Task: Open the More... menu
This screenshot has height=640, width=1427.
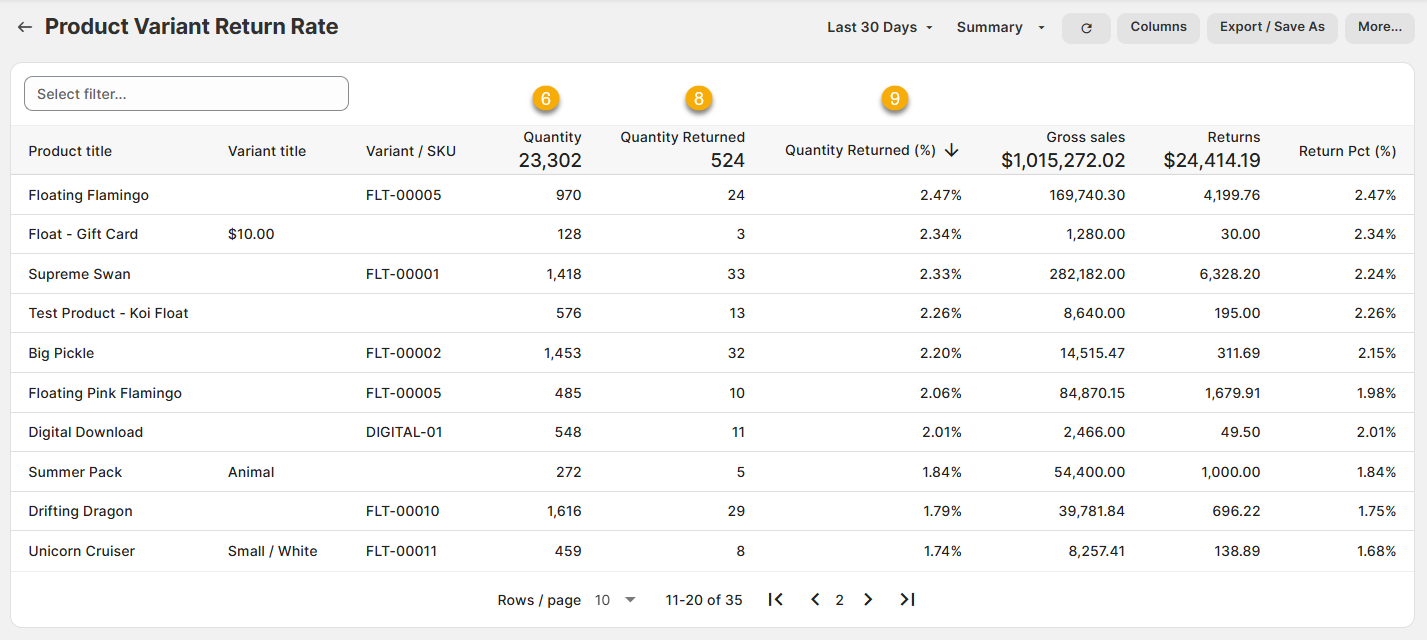Action: click(x=1379, y=27)
